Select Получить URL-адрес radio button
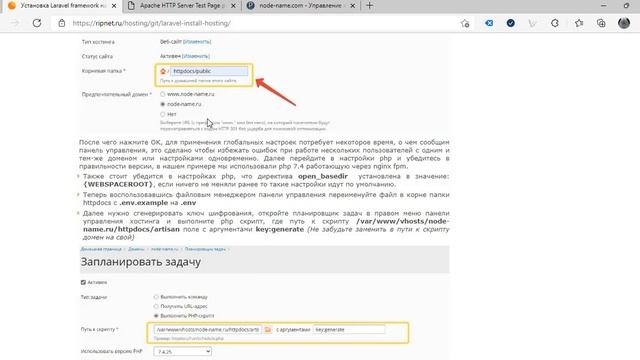This screenshot has height=360, width=640. pyautogui.click(x=156, y=306)
